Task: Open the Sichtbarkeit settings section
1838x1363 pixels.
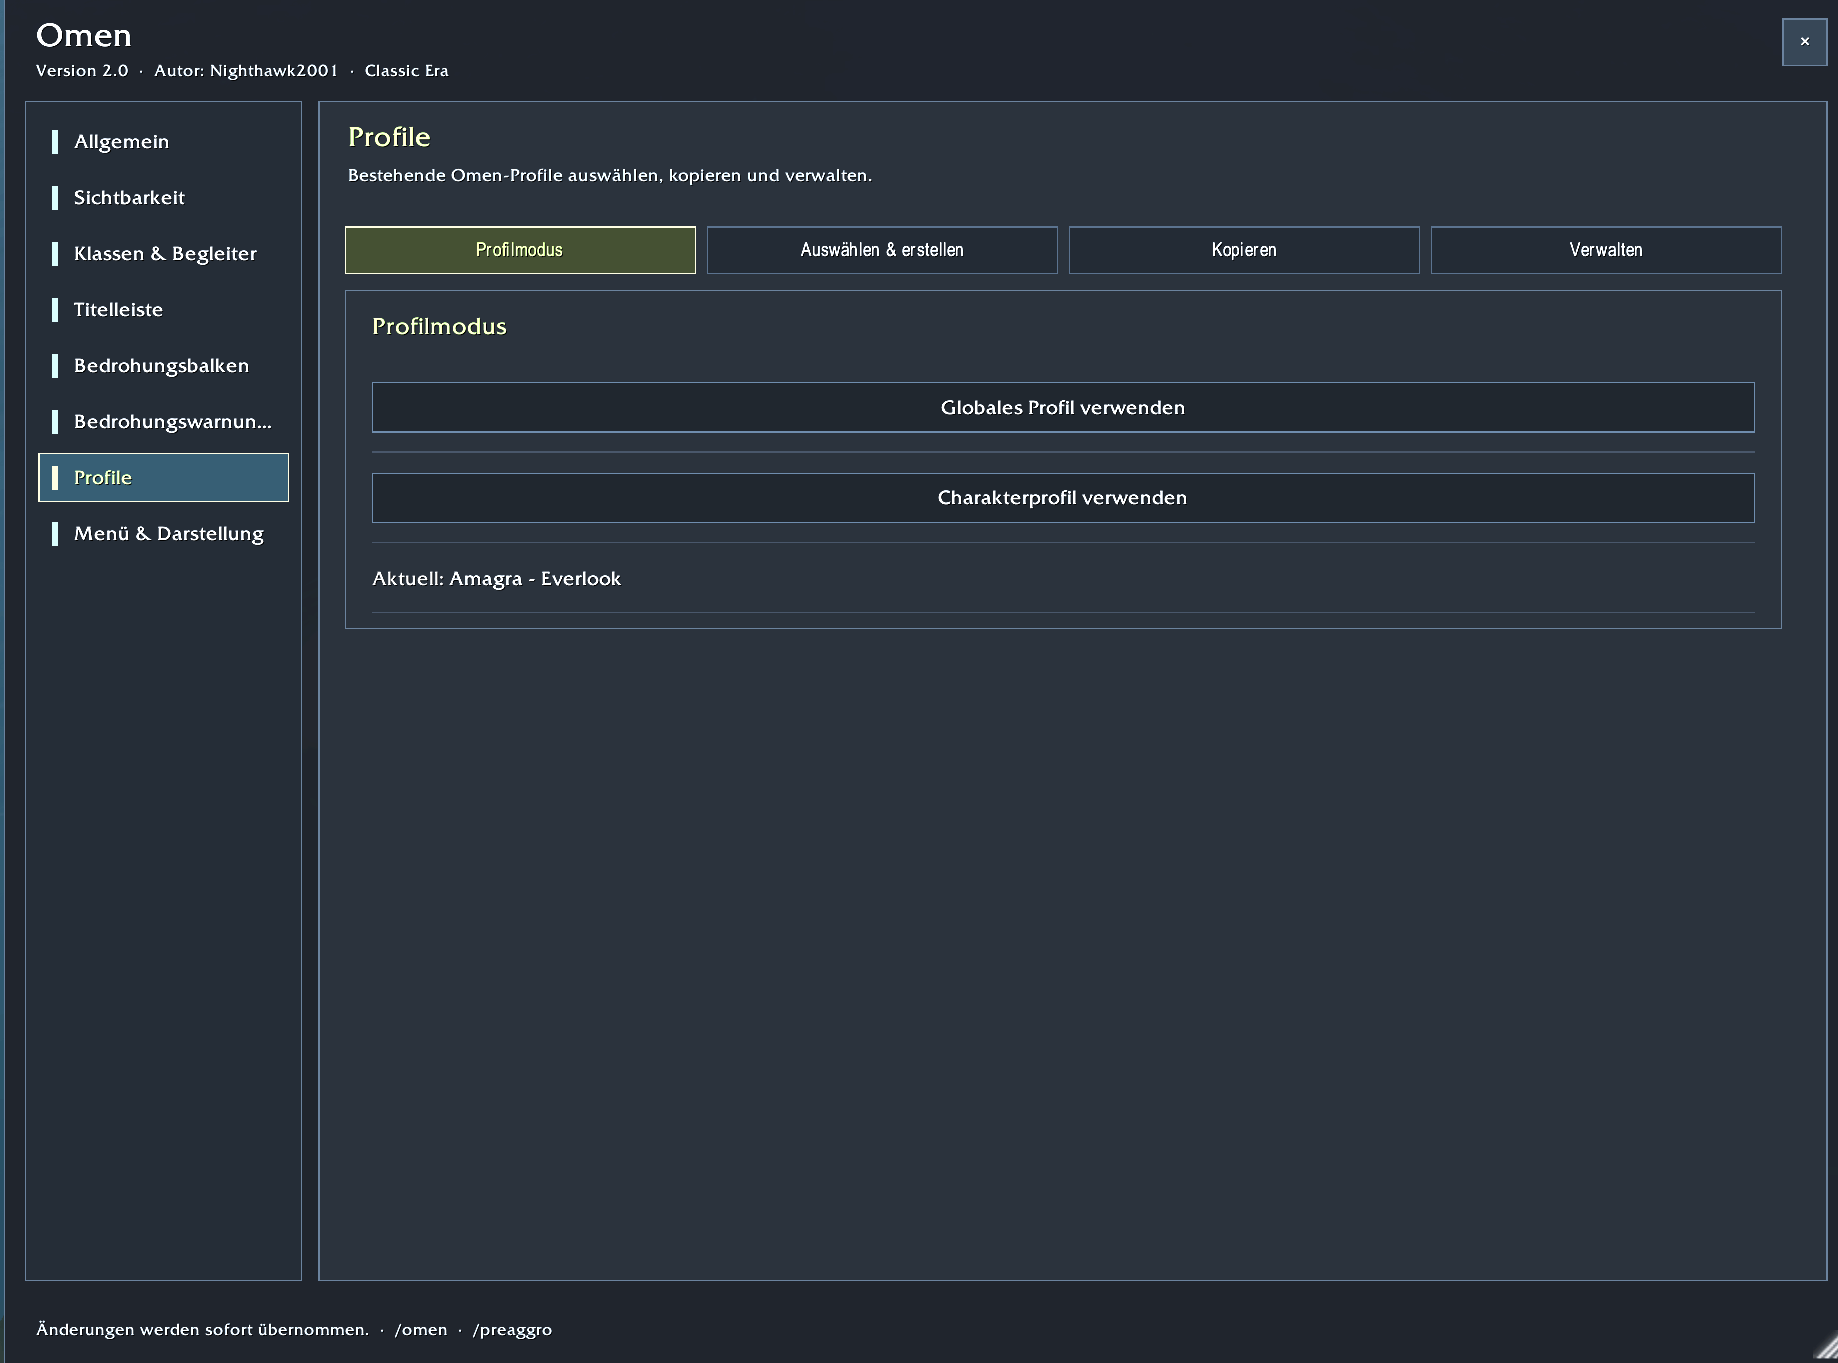Action: coord(163,197)
